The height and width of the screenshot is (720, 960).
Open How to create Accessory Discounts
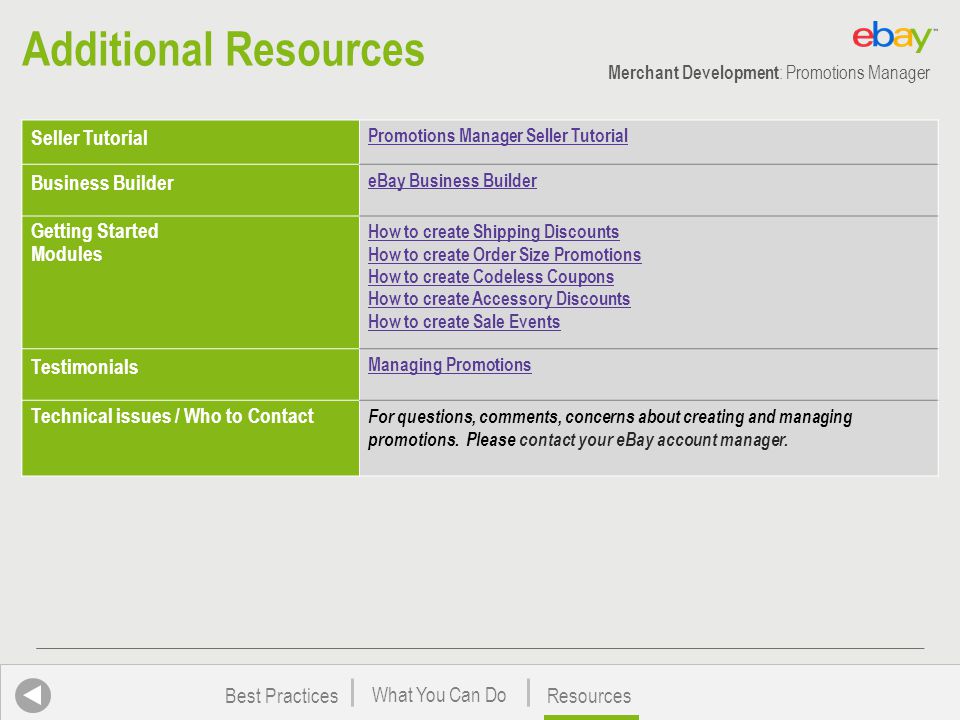(x=499, y=299)
